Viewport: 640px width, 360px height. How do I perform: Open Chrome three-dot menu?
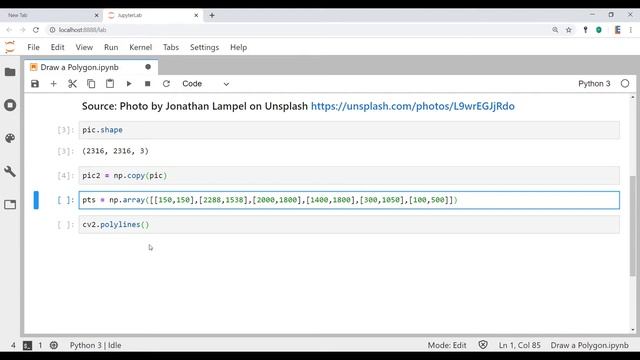(x=631, y=30)
